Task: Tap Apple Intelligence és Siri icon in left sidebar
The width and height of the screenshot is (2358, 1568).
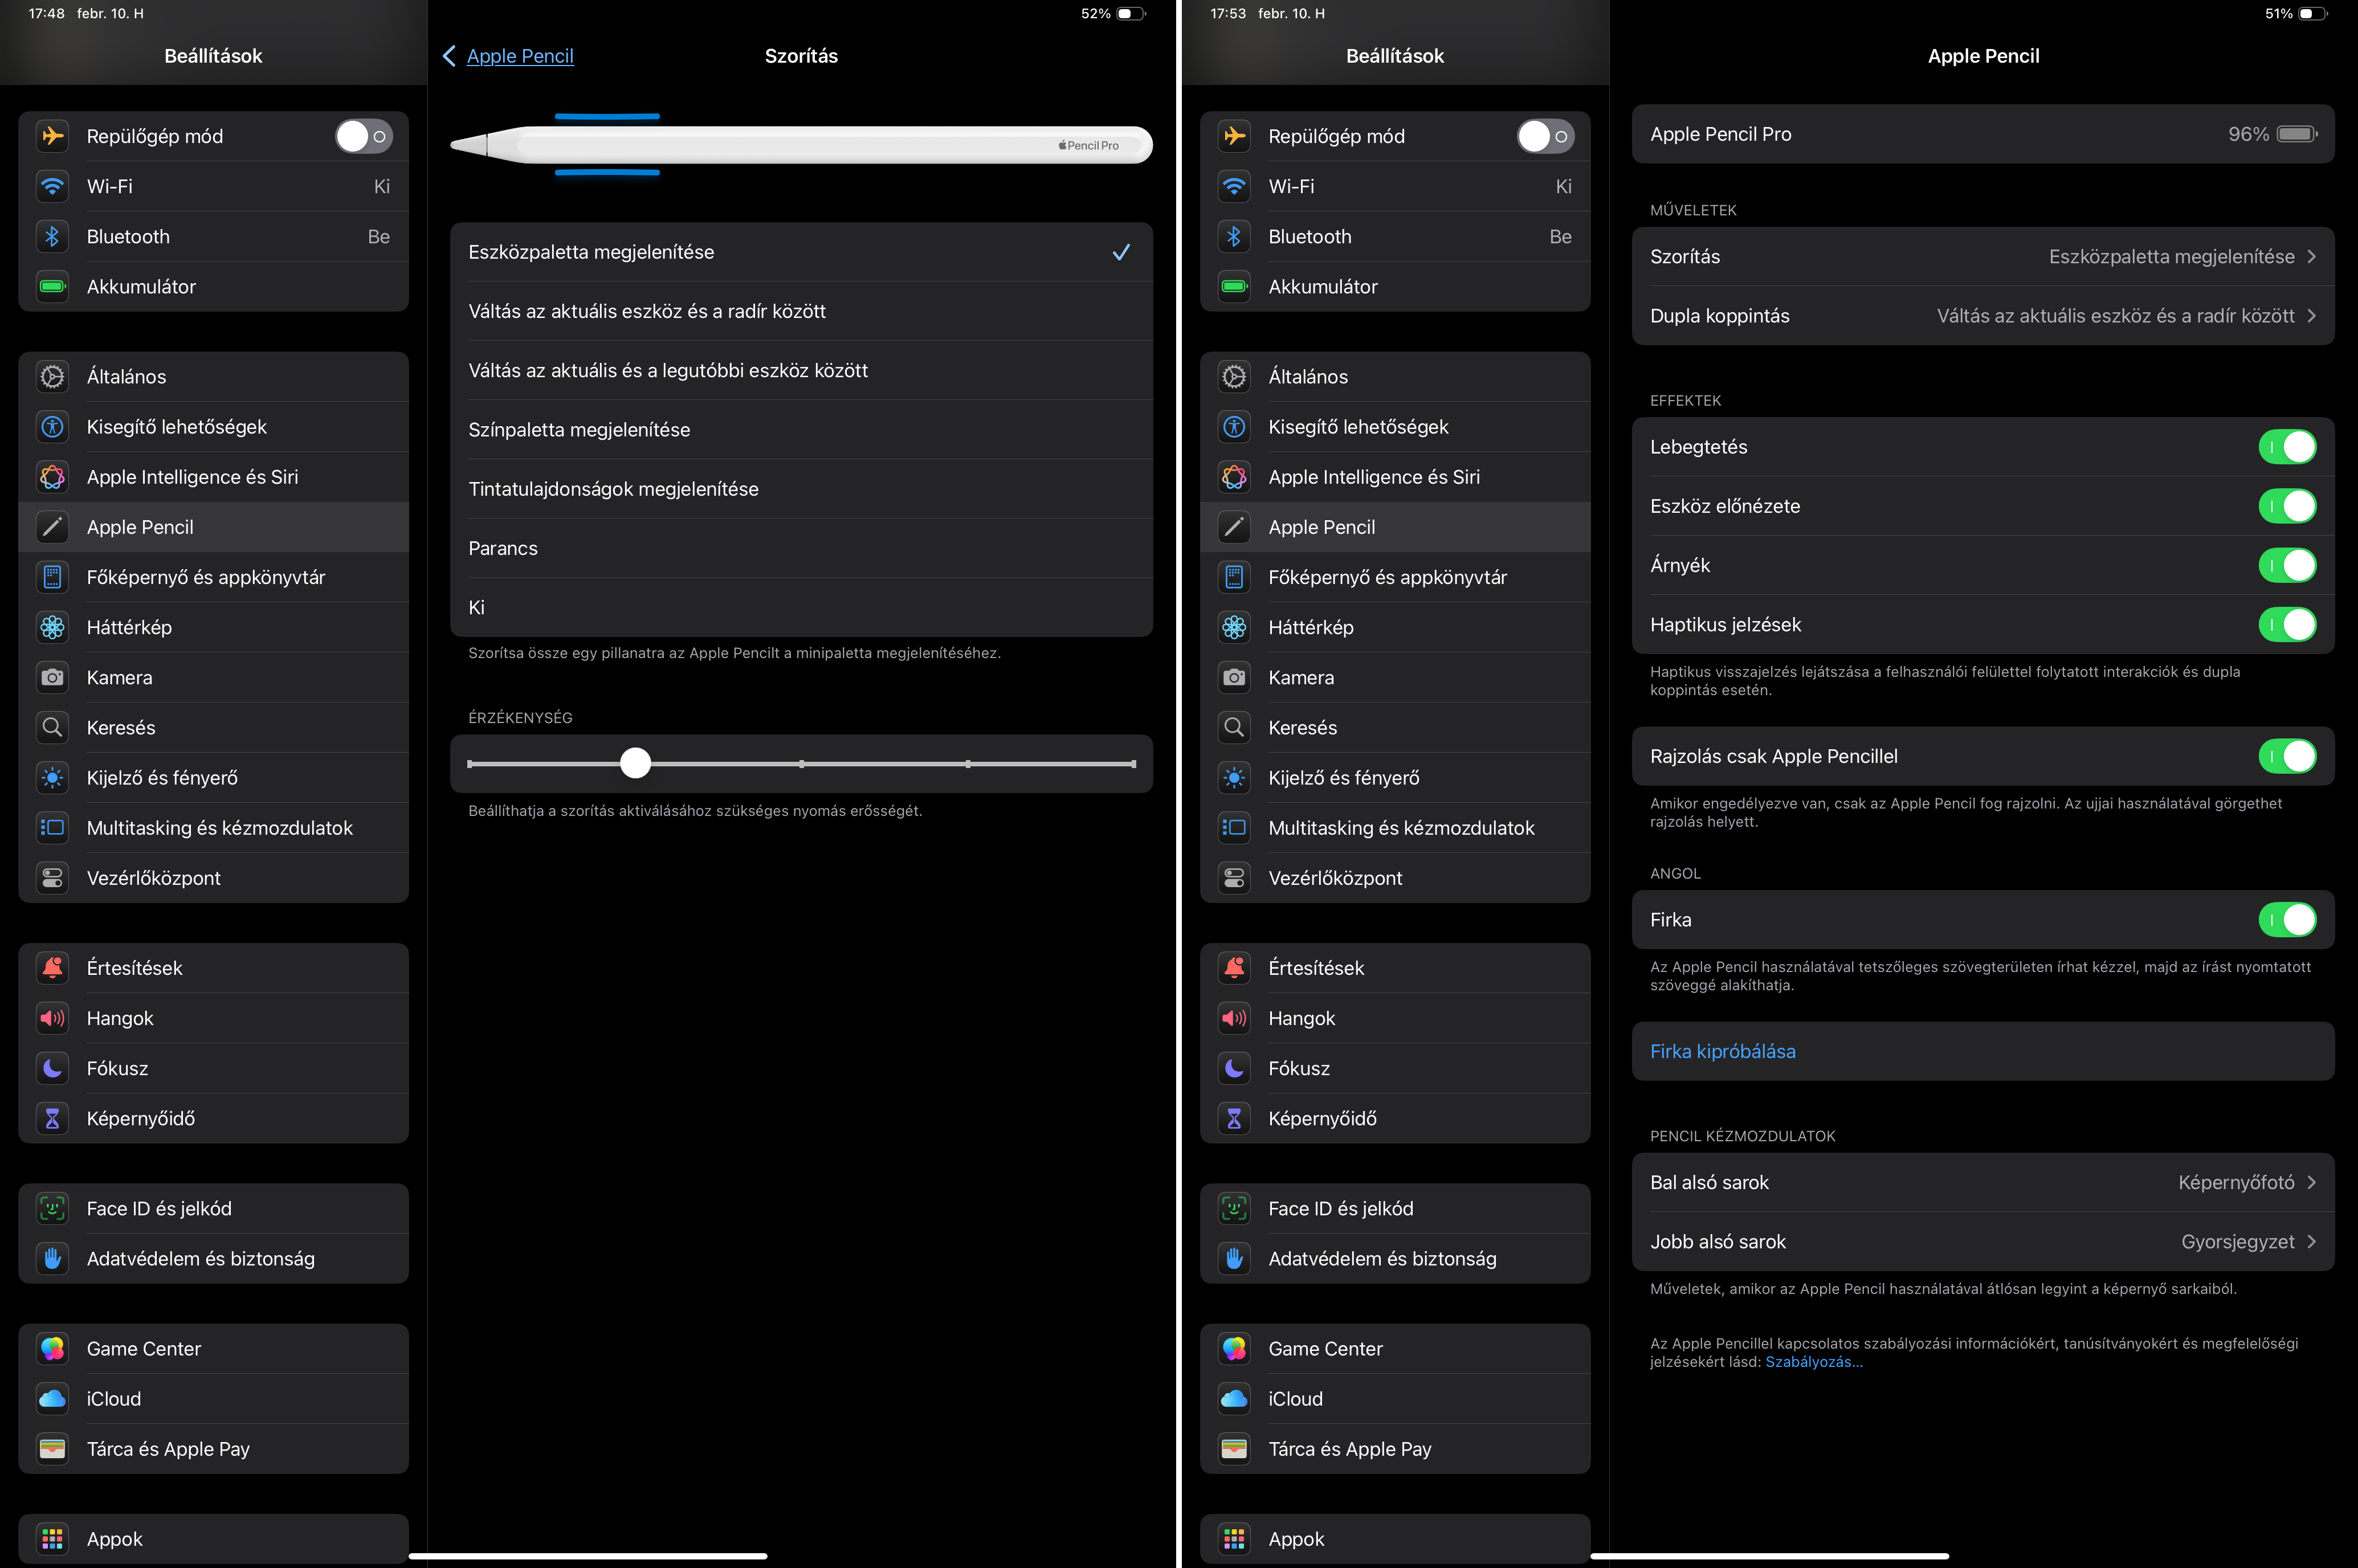Action: click(52, 477)
